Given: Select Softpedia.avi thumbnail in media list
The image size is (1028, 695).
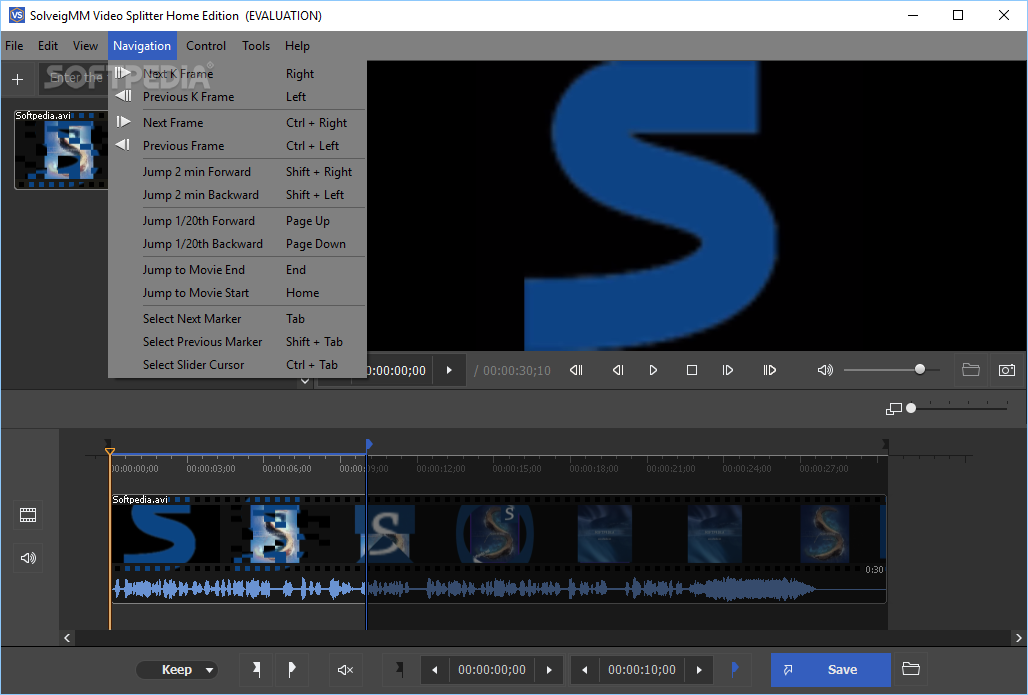Looking at the screenshot, I should 61,149.
